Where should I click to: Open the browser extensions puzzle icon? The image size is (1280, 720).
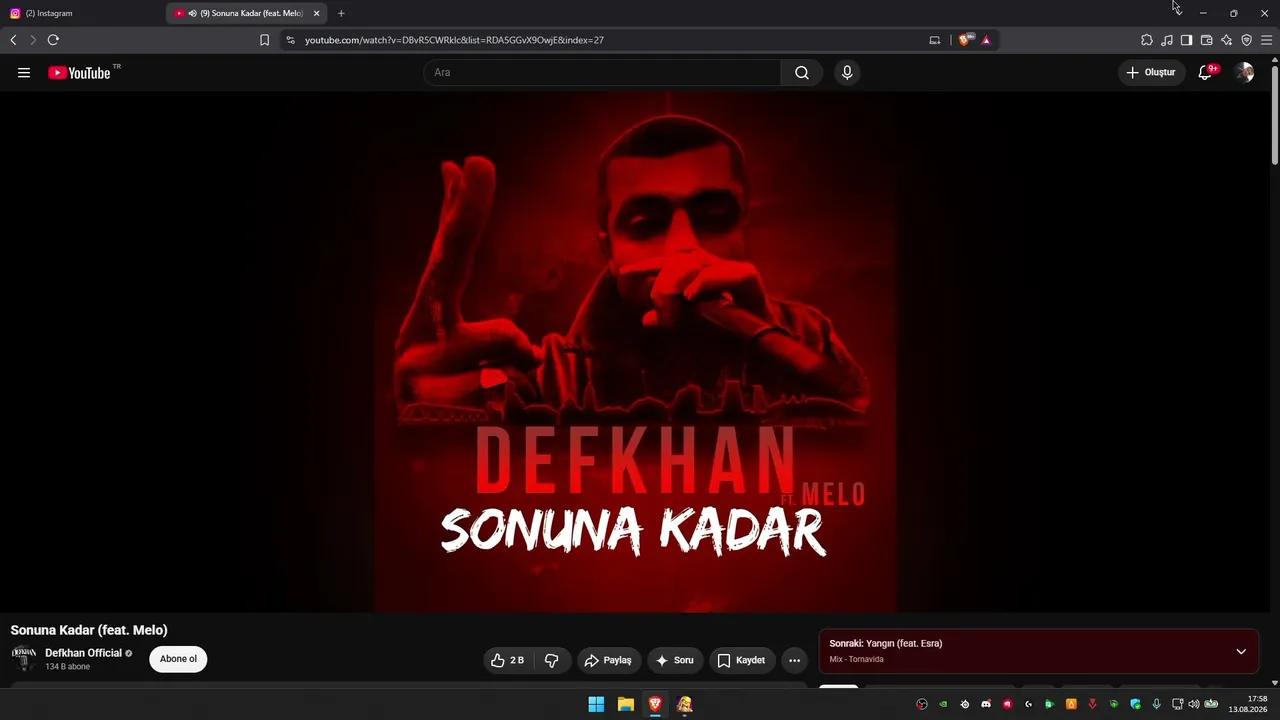point(1147,40)
